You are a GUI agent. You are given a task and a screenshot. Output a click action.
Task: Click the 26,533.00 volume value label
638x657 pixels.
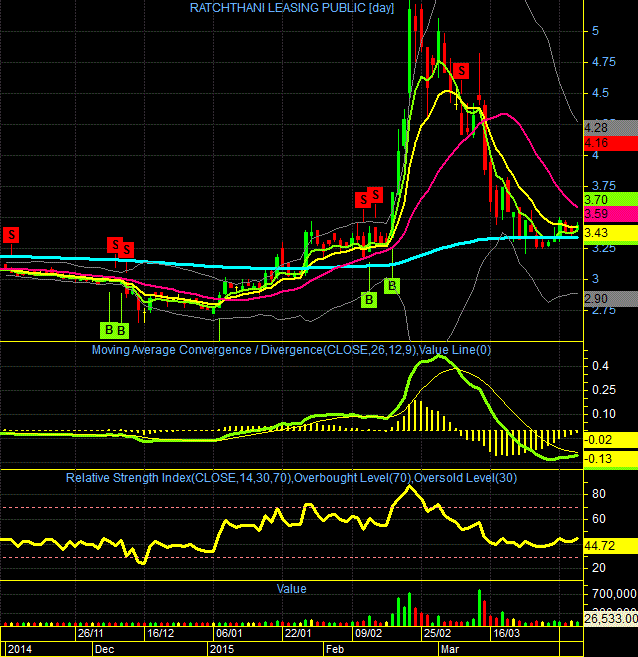(x=611, y=618)
